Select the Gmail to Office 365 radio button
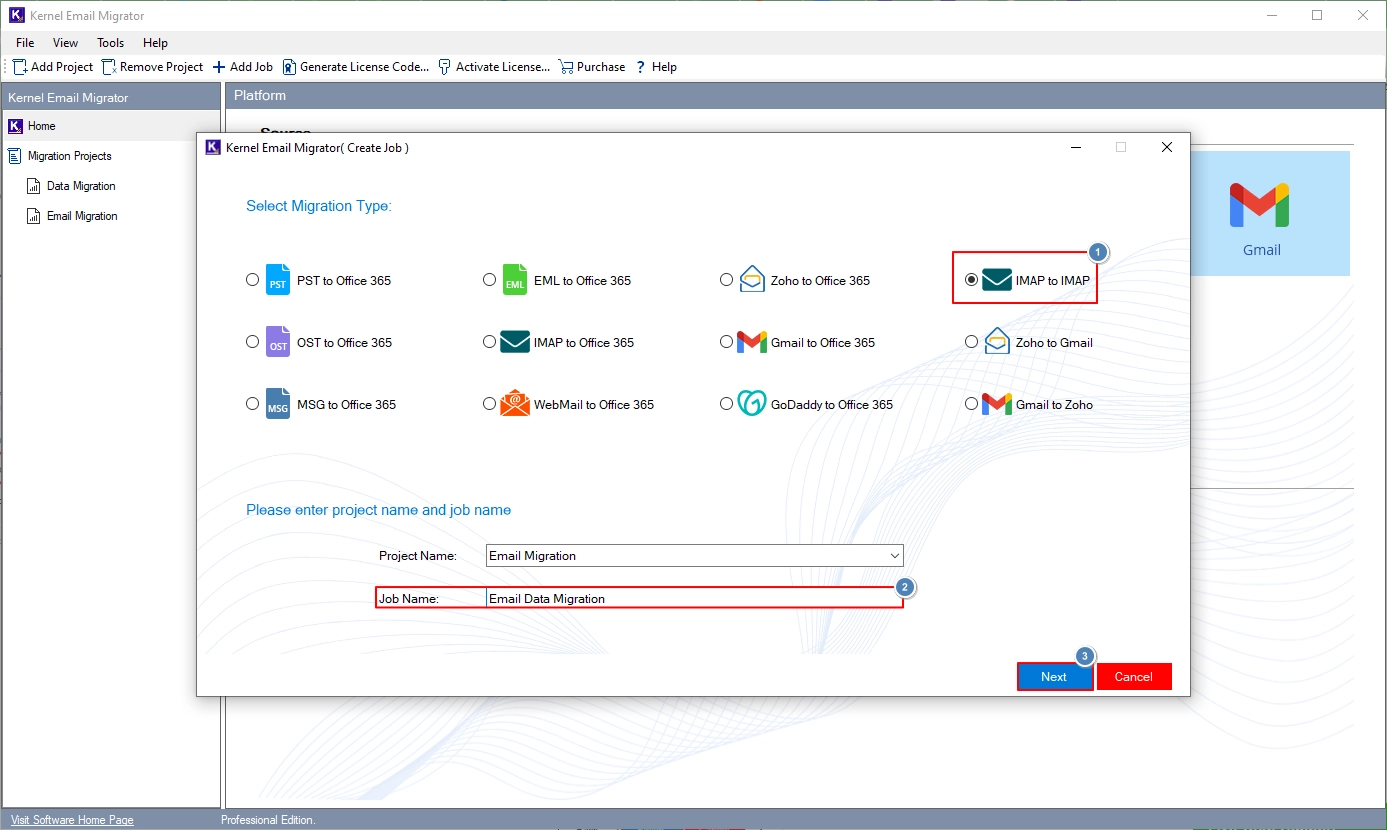The image size is (1387, 830). pos(727,342)
